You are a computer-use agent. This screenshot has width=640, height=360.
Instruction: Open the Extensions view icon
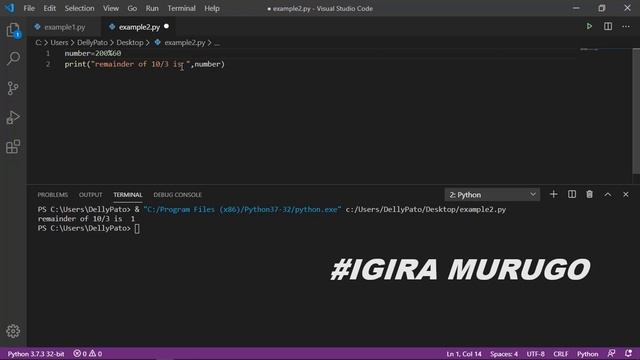13,147
